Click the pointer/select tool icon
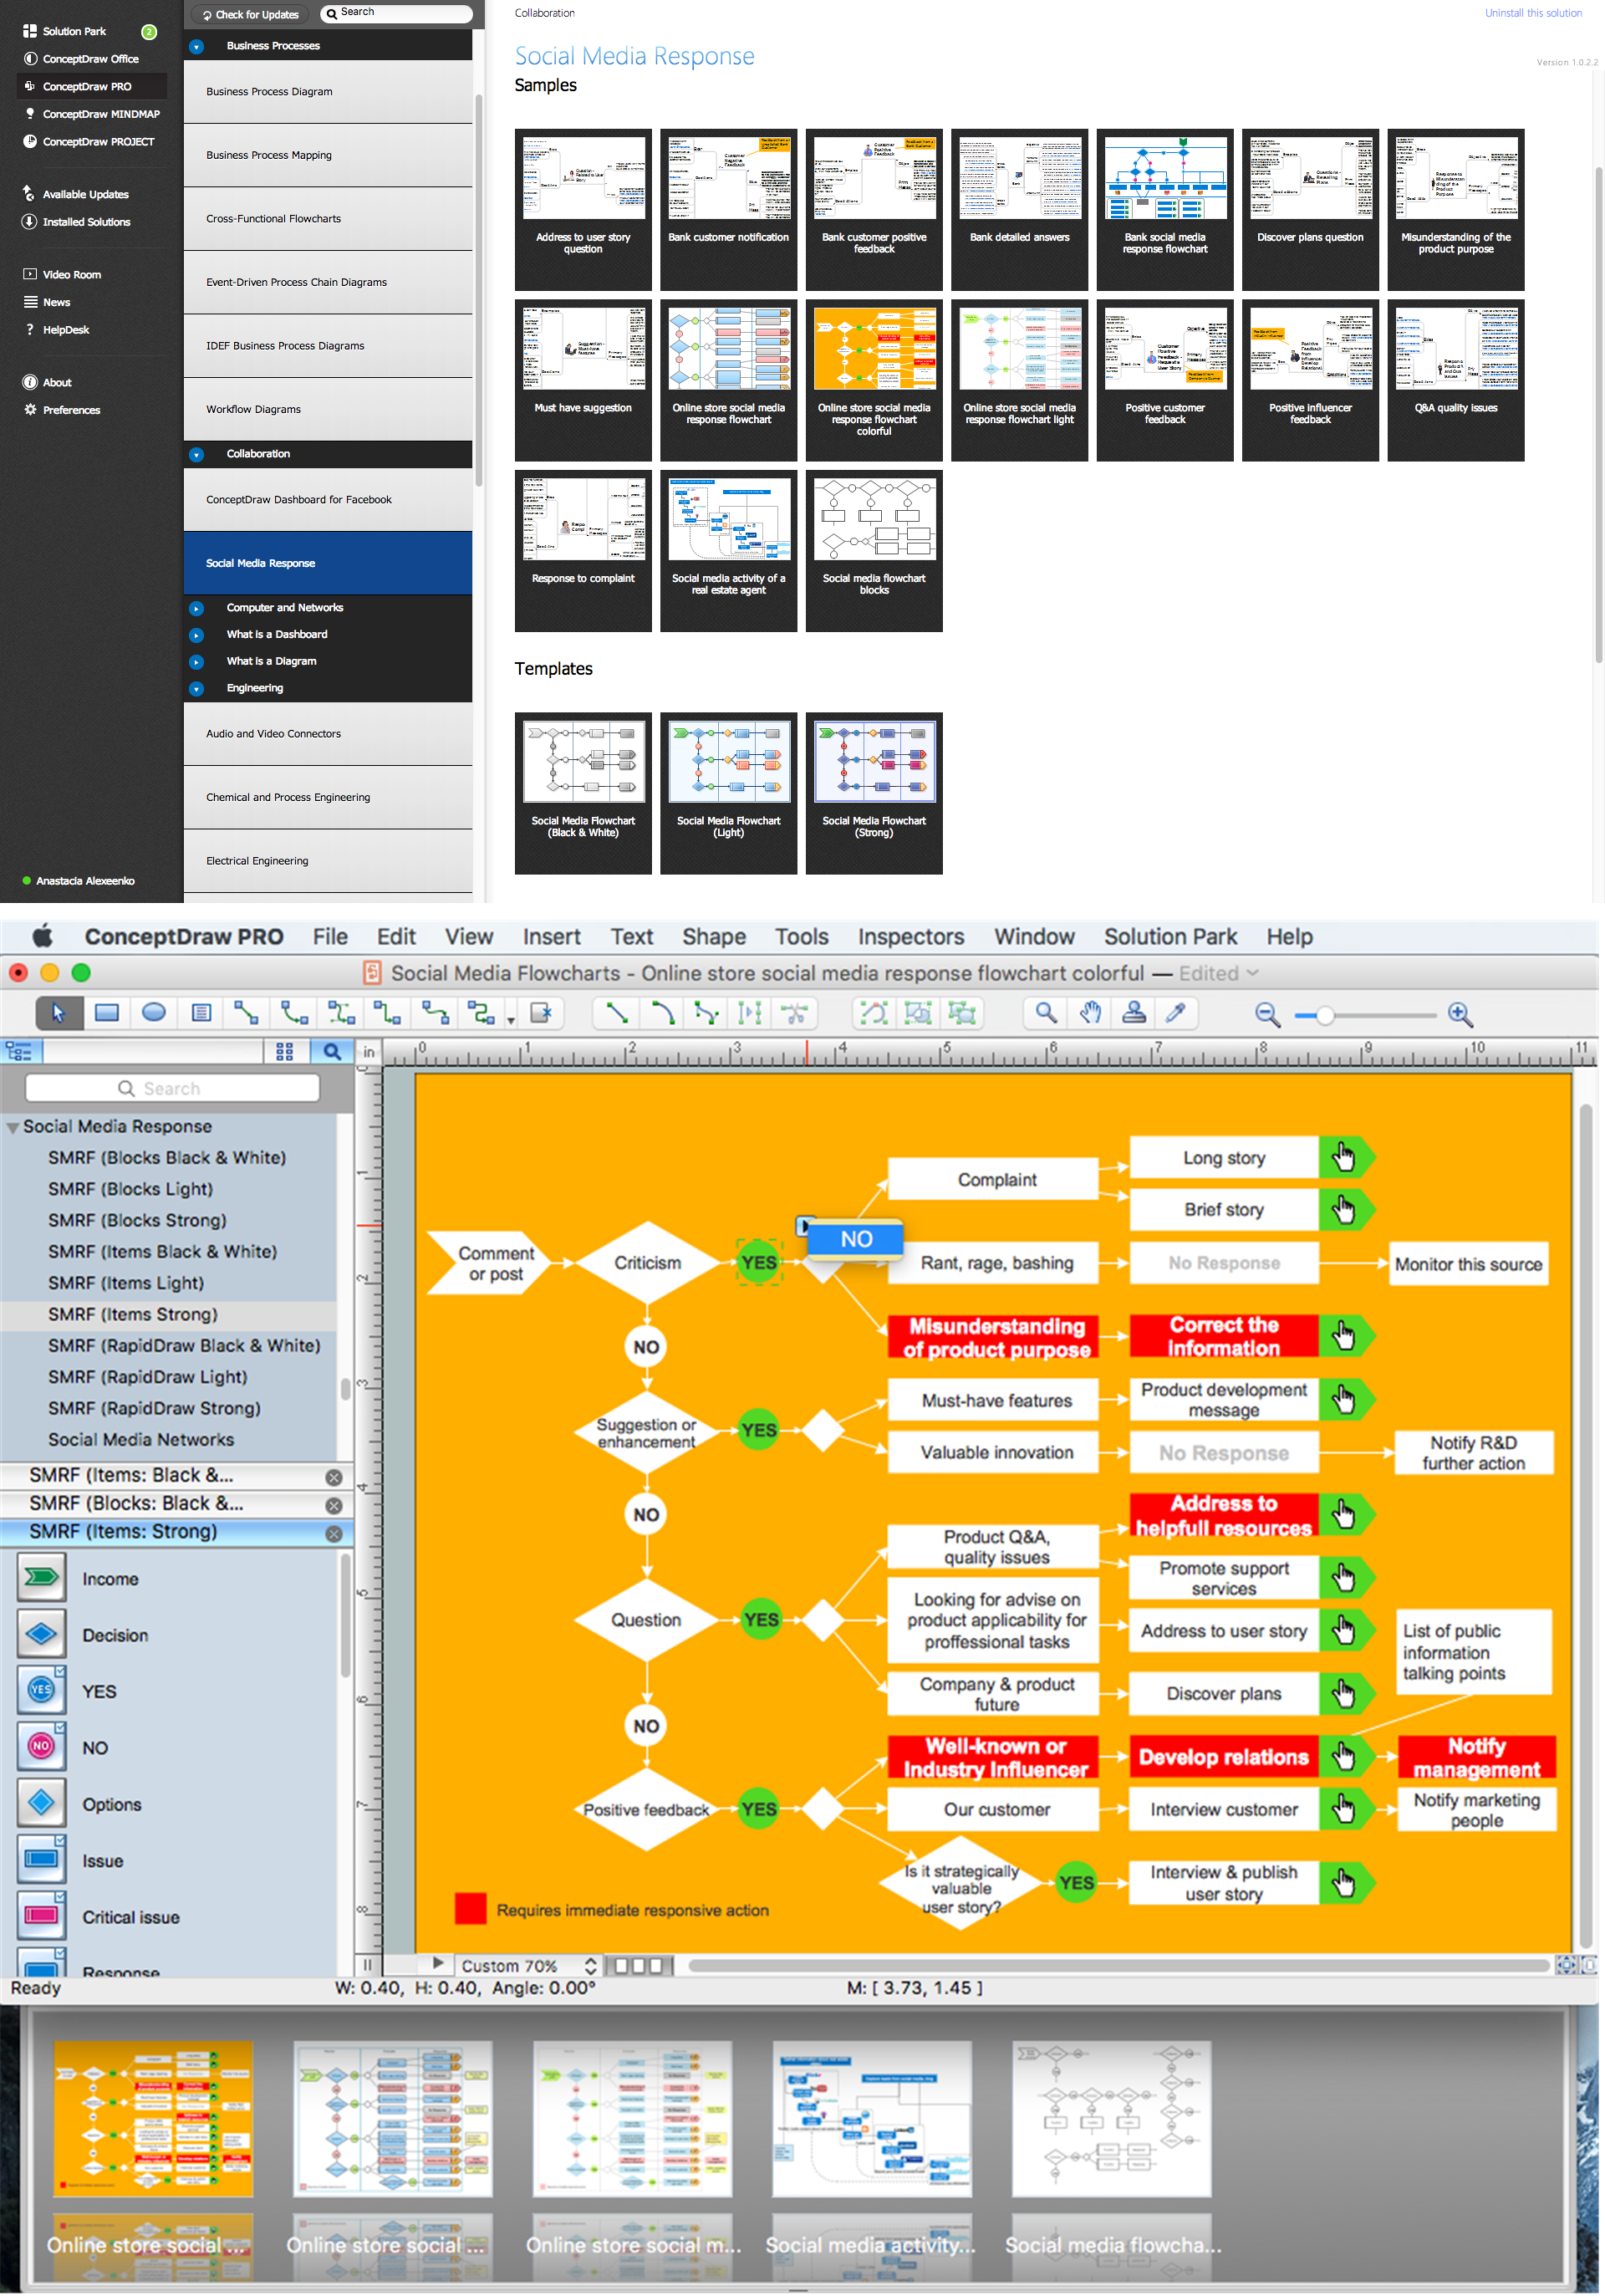 pos(56,1012)
